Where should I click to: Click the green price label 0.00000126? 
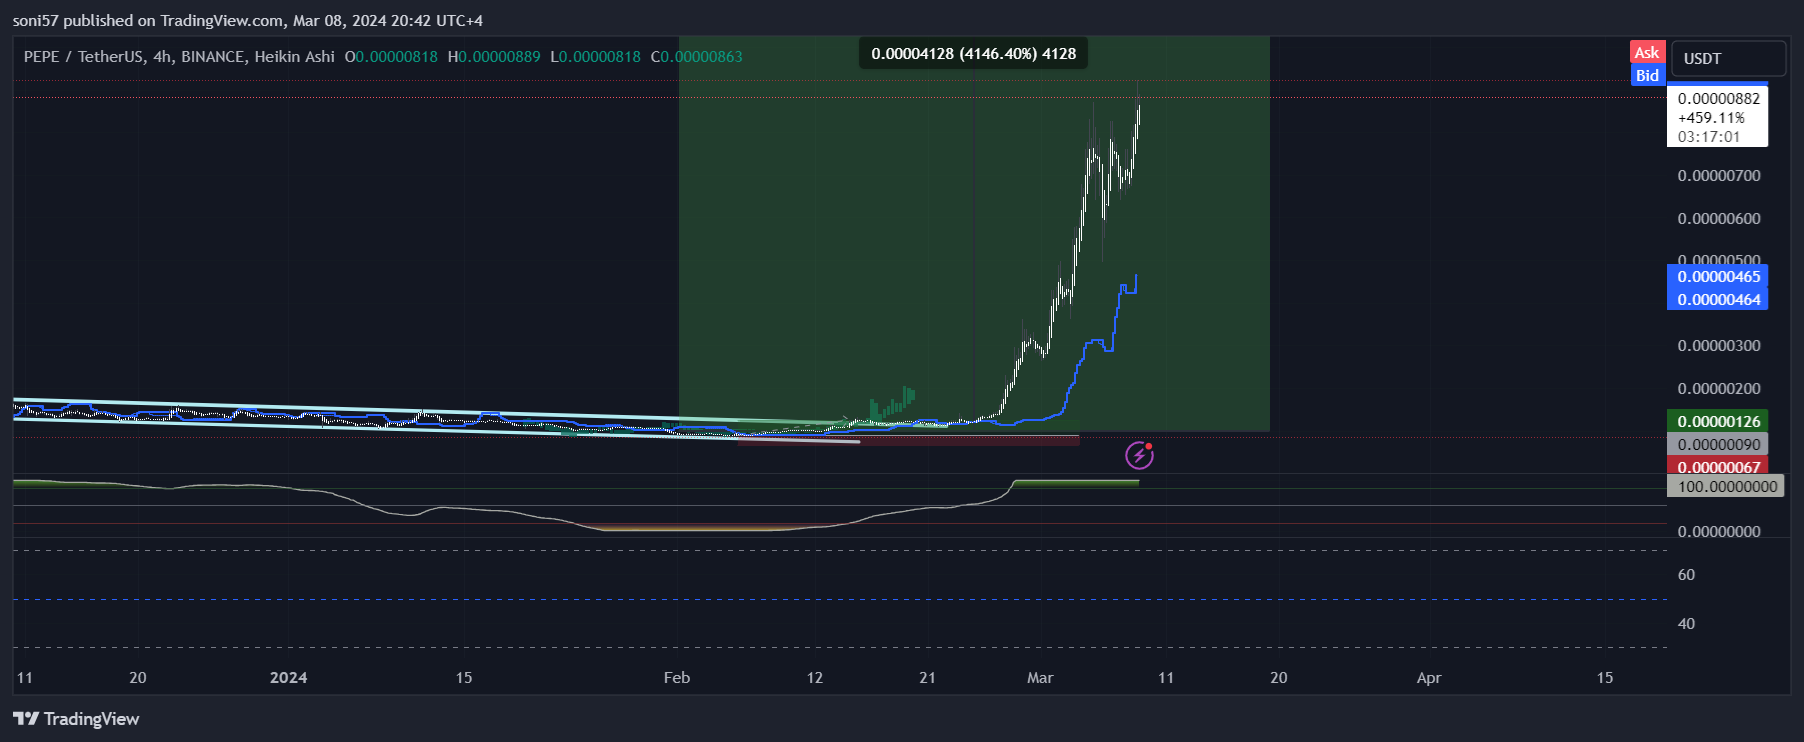tap(1718, 421)
